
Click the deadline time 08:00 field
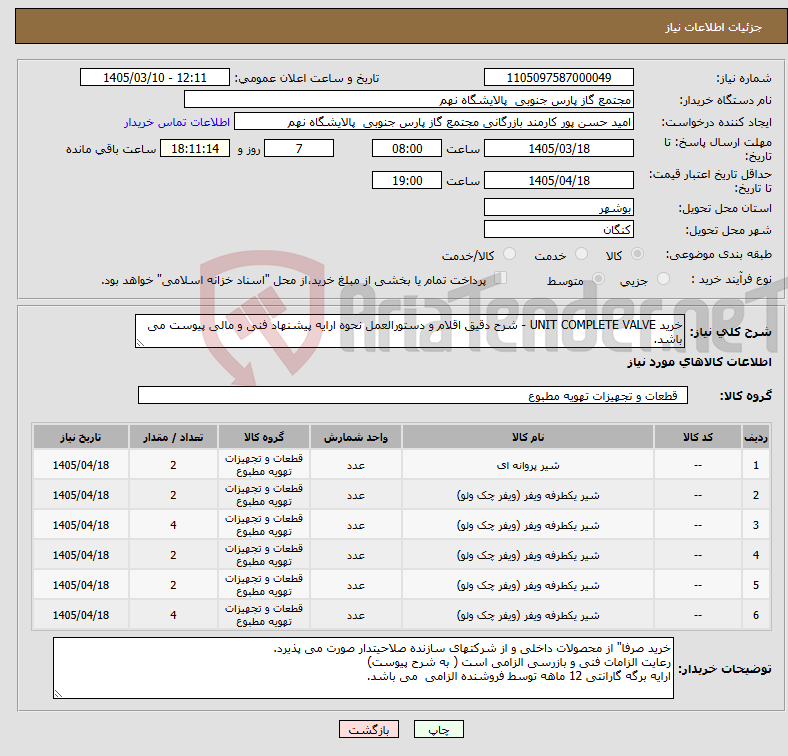click(407, 148)
